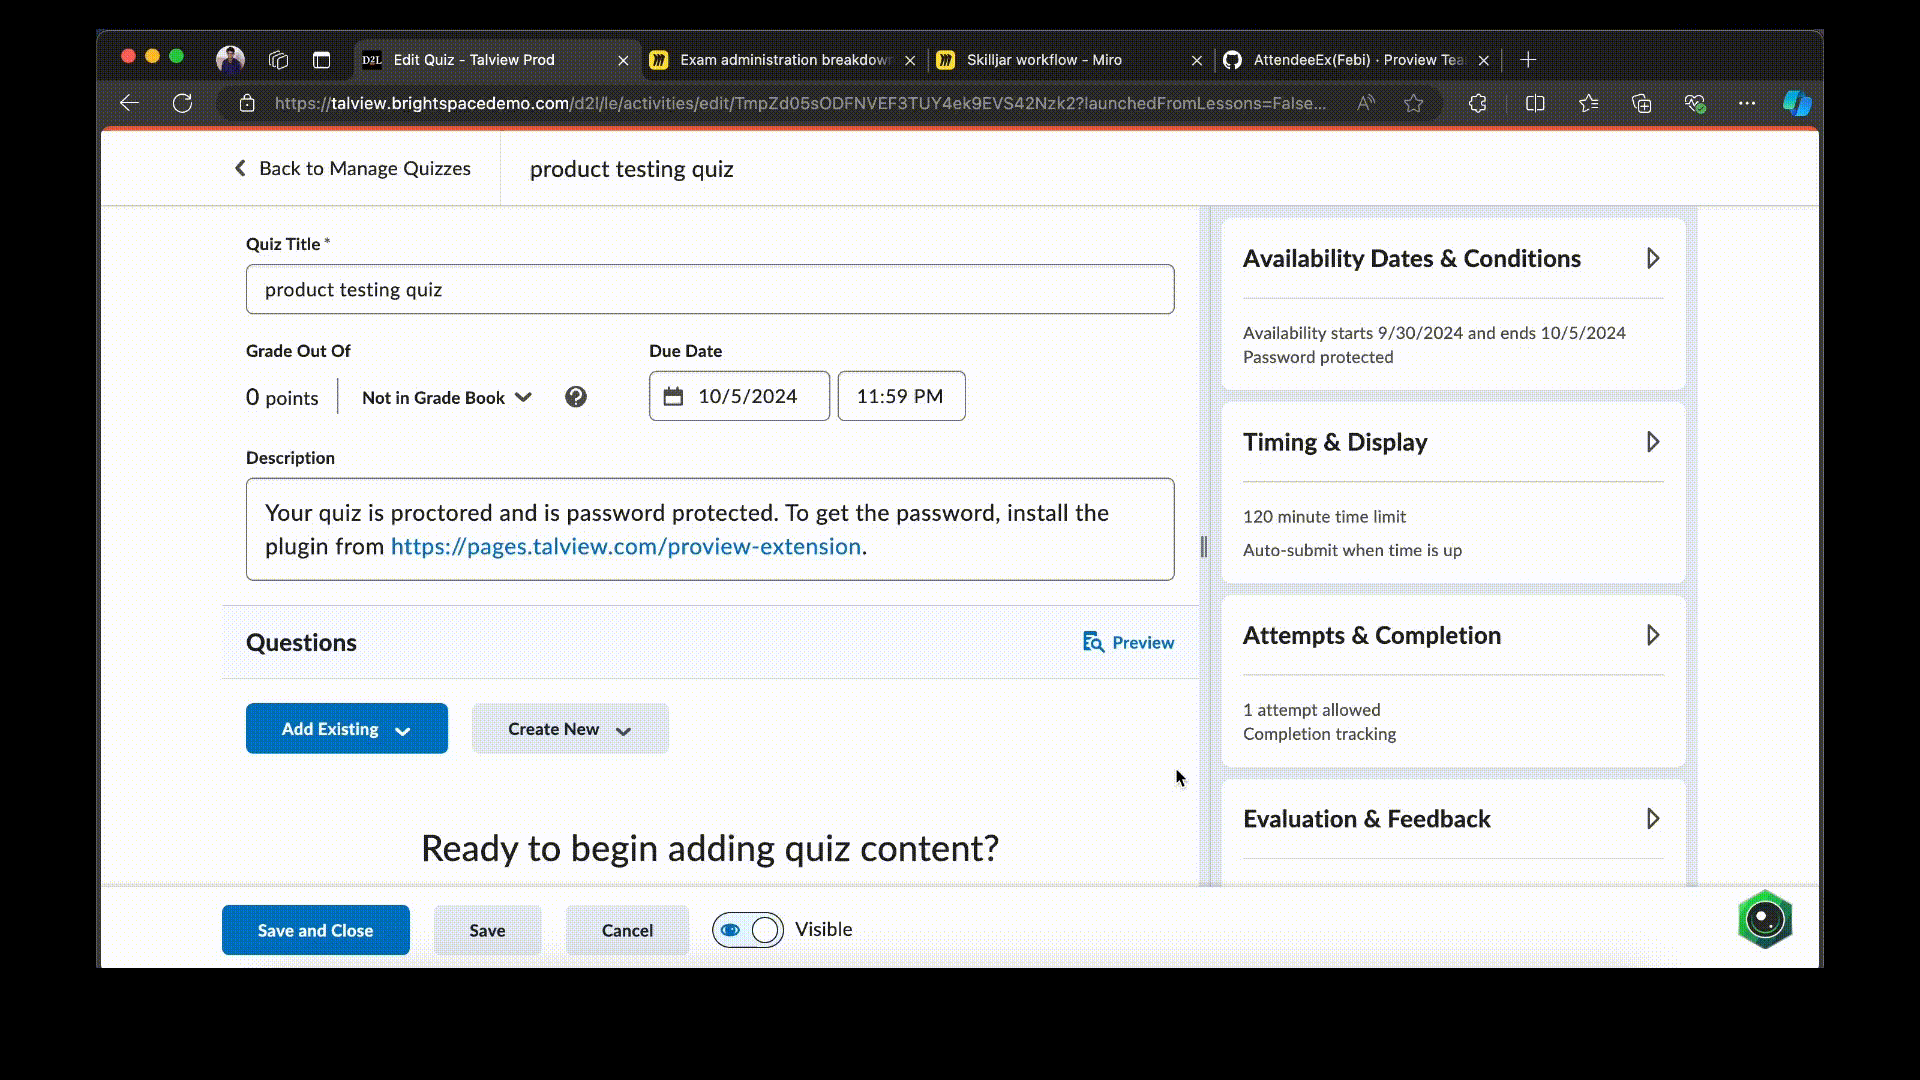
Task: Open the browser Copilot sidebar icon
Action: [1796, 103]
